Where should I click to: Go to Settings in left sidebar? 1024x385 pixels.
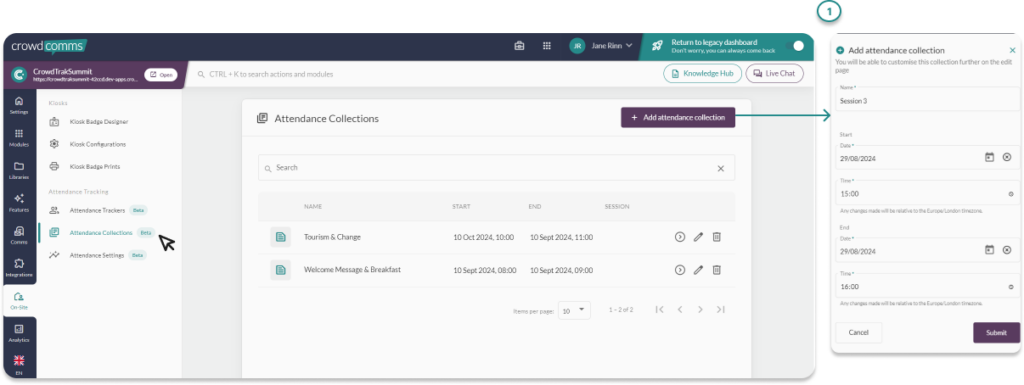(x=18, y=105)
